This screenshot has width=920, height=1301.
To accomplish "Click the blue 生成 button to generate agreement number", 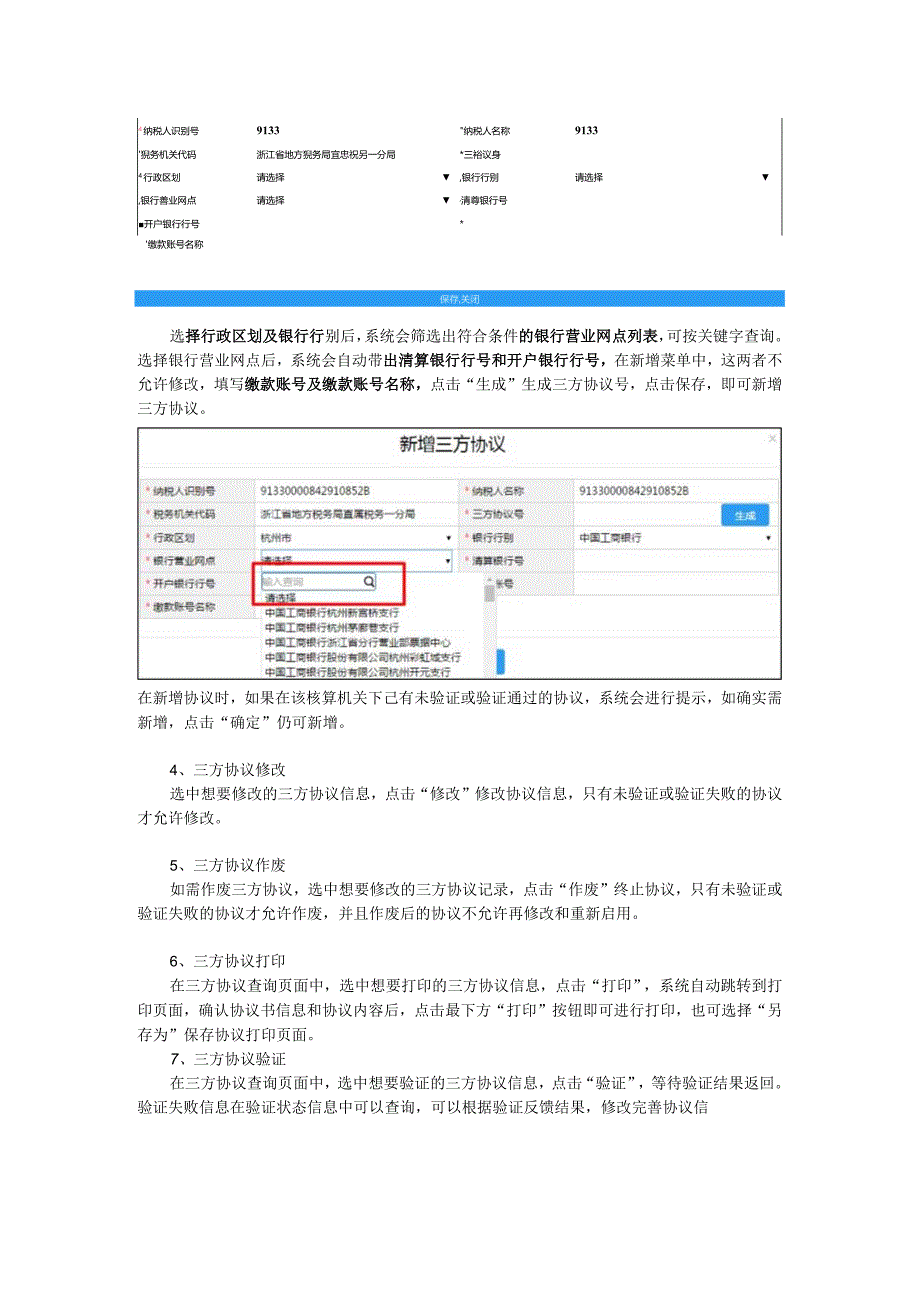I will coord(745,514).
